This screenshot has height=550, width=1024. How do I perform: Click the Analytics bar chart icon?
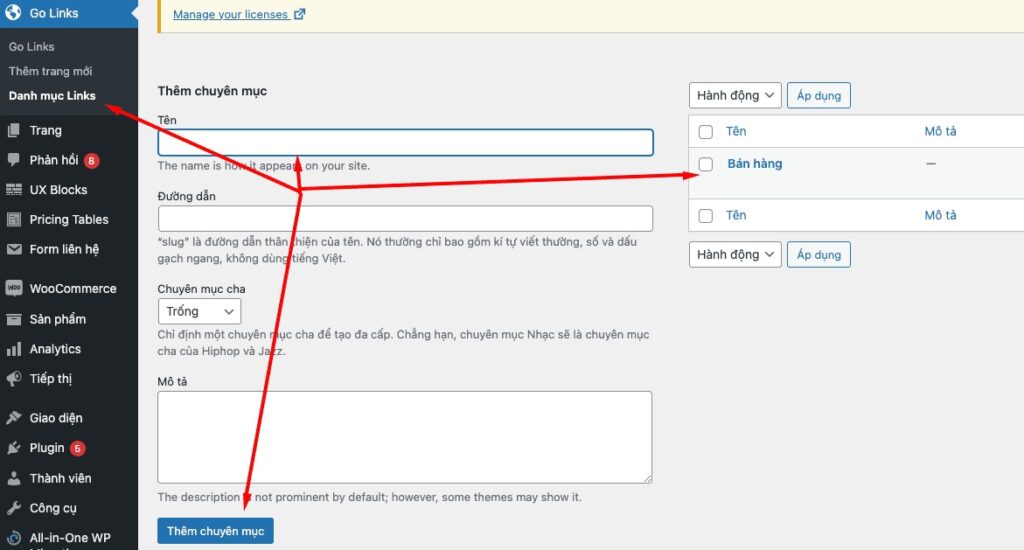(x=14, y=349)
